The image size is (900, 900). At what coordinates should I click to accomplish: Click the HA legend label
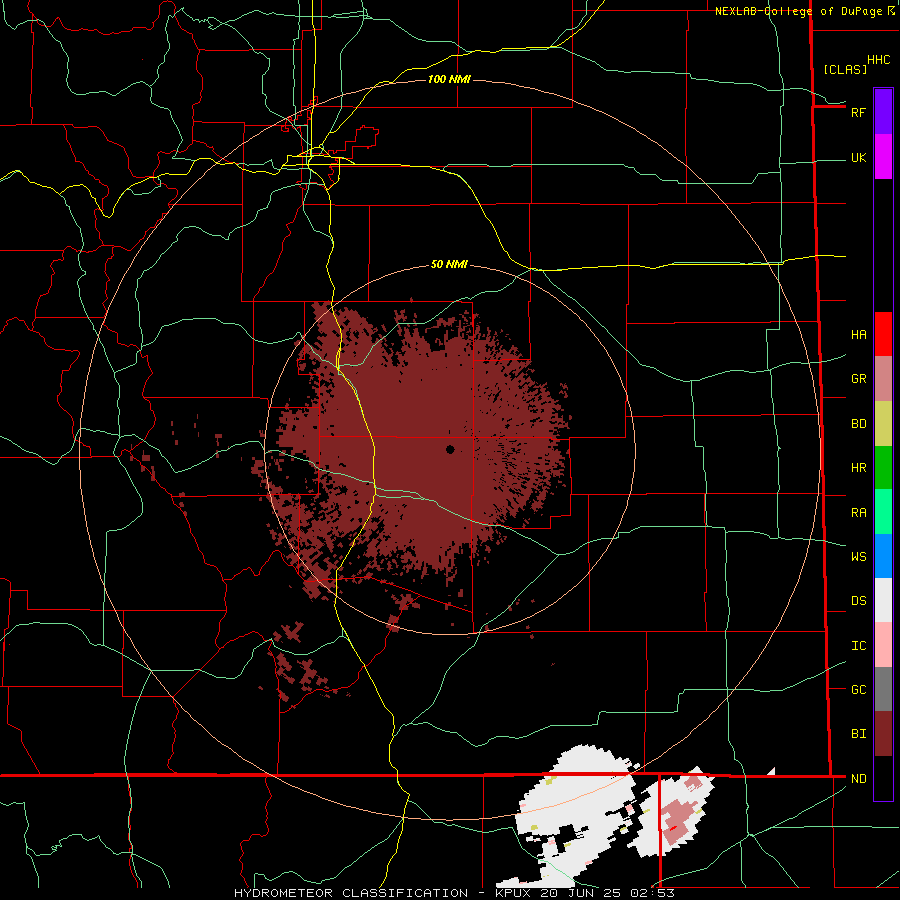(859, 335)
